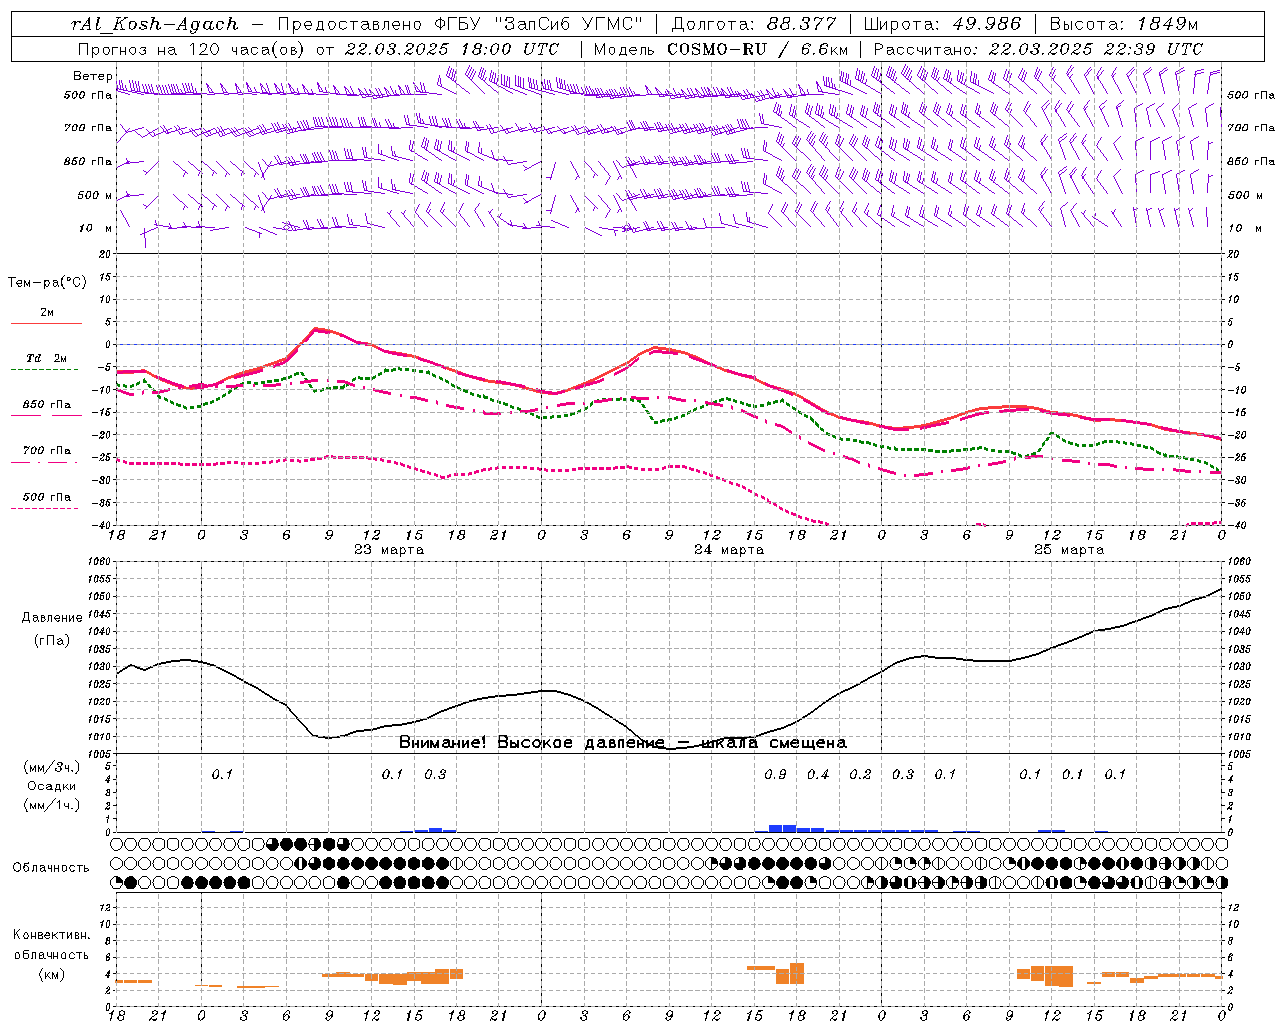
Task: Click the "500 гПа" temperature legend entry
Action: [x=47, y=497]
